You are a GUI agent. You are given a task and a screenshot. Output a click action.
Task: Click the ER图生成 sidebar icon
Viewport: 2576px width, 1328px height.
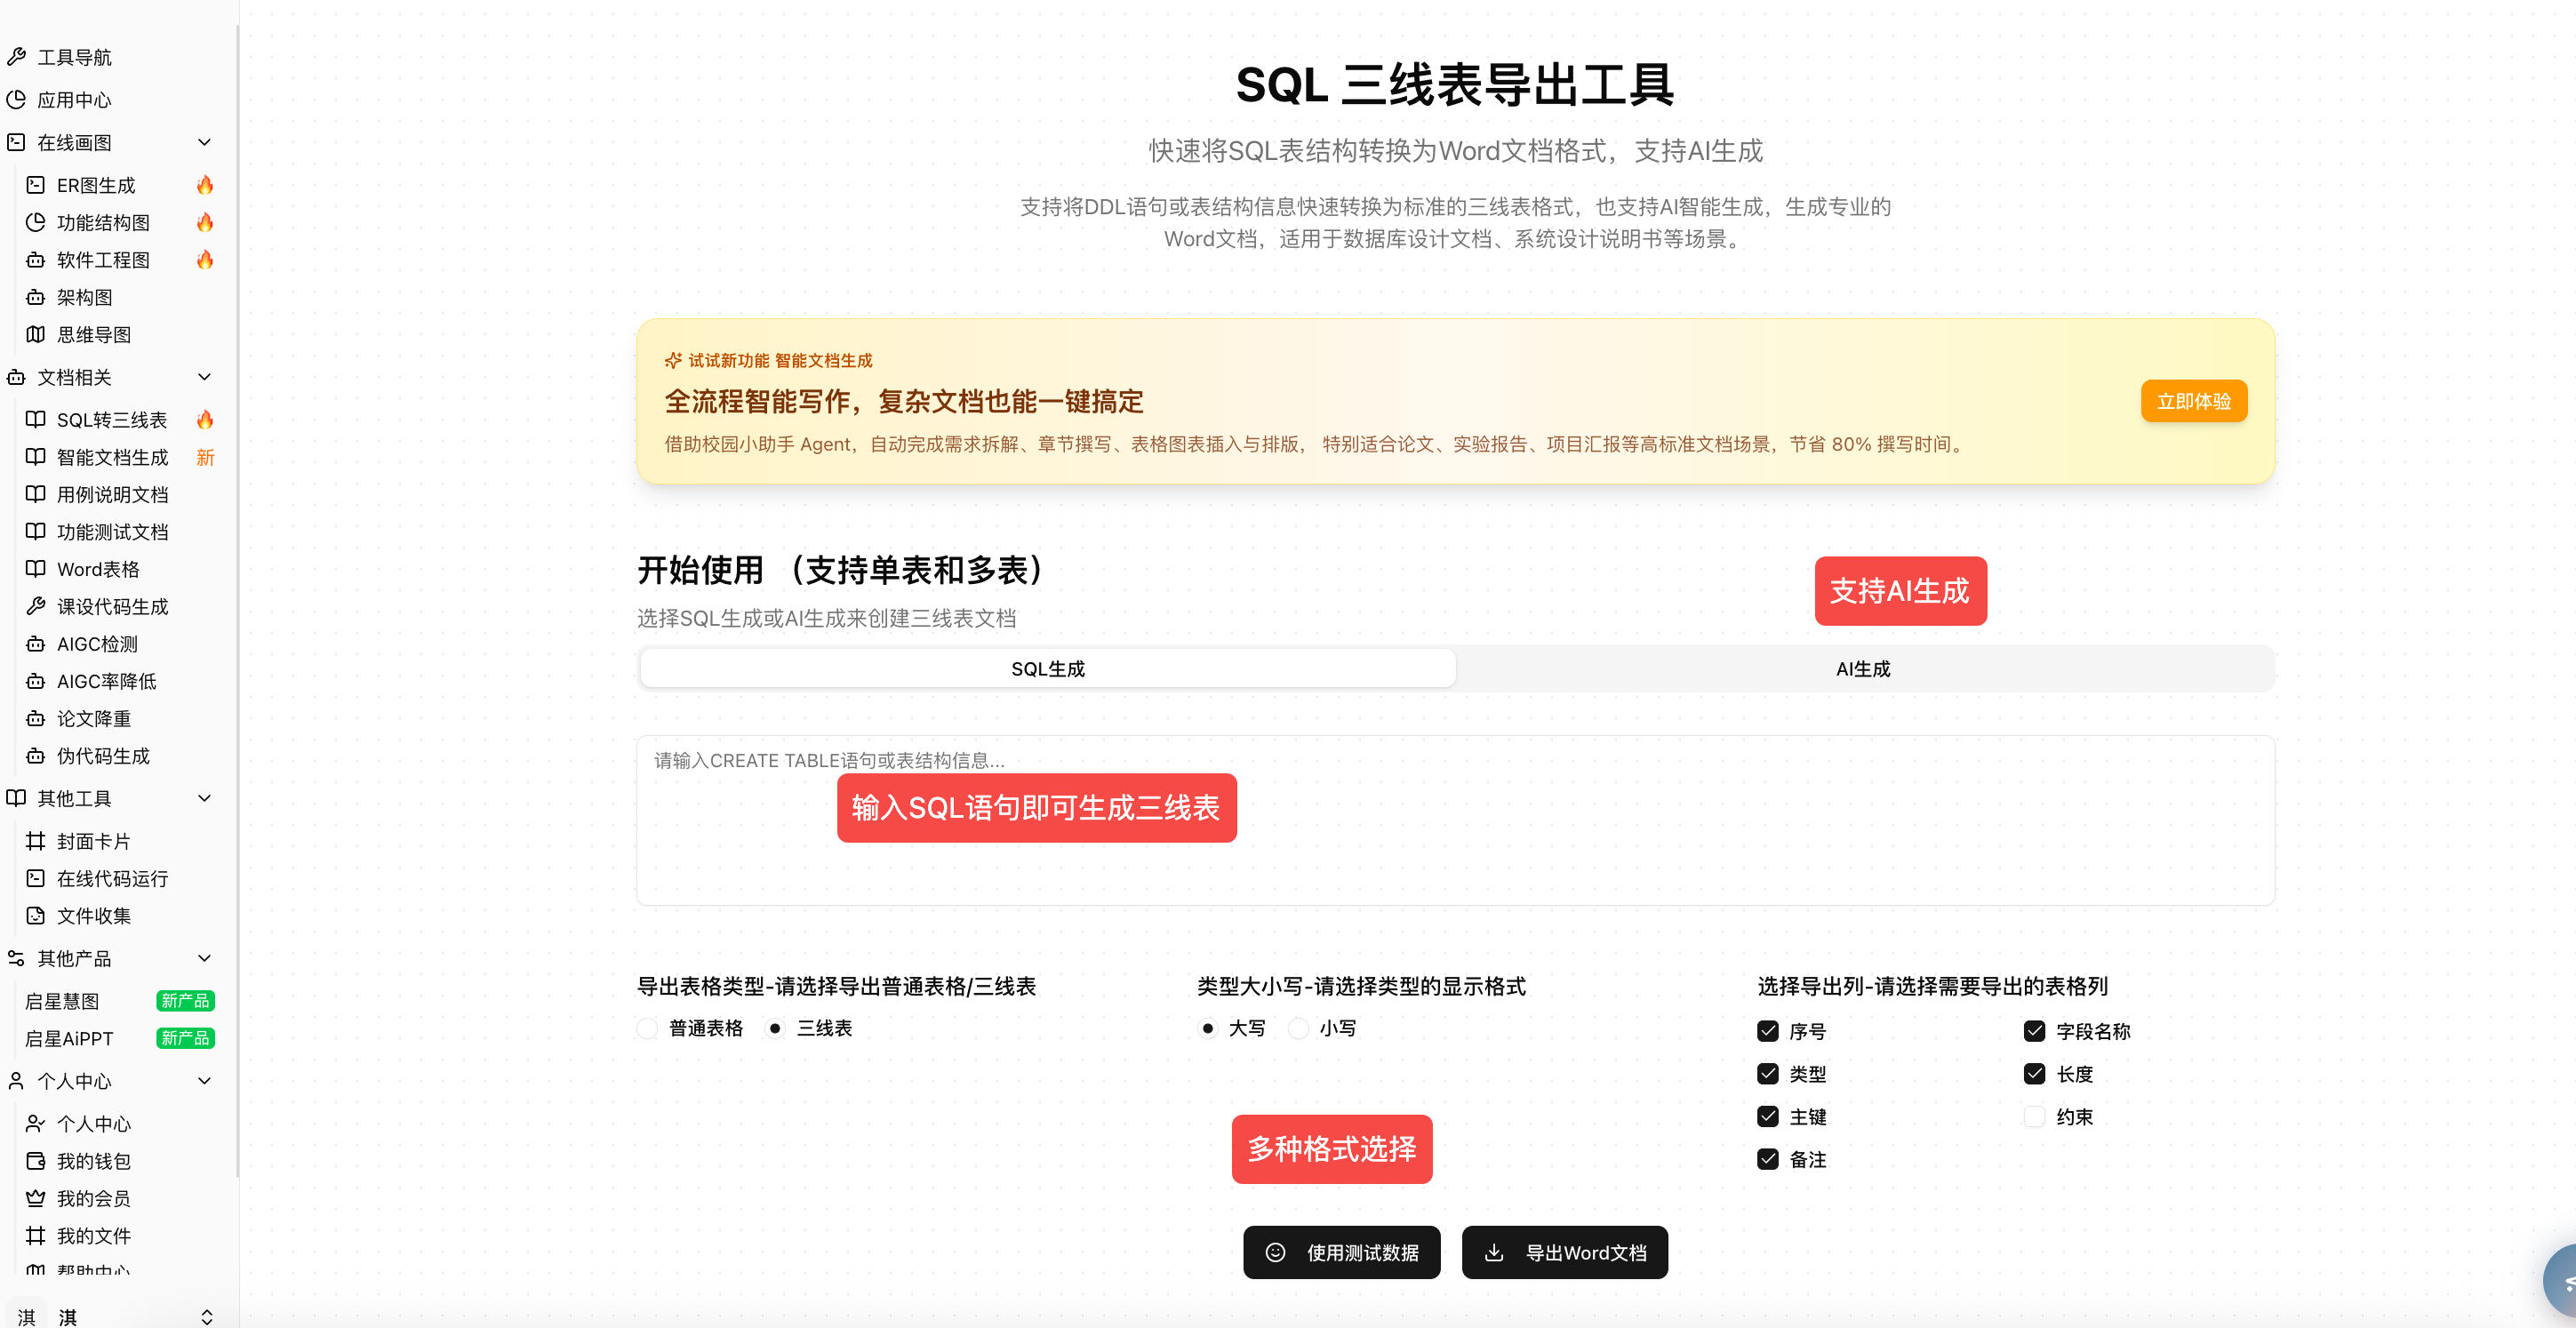35,185
